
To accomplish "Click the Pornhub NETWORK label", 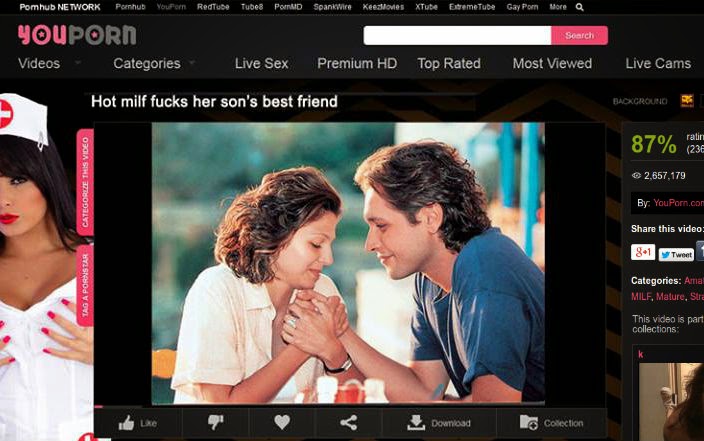I will [60, 7].
